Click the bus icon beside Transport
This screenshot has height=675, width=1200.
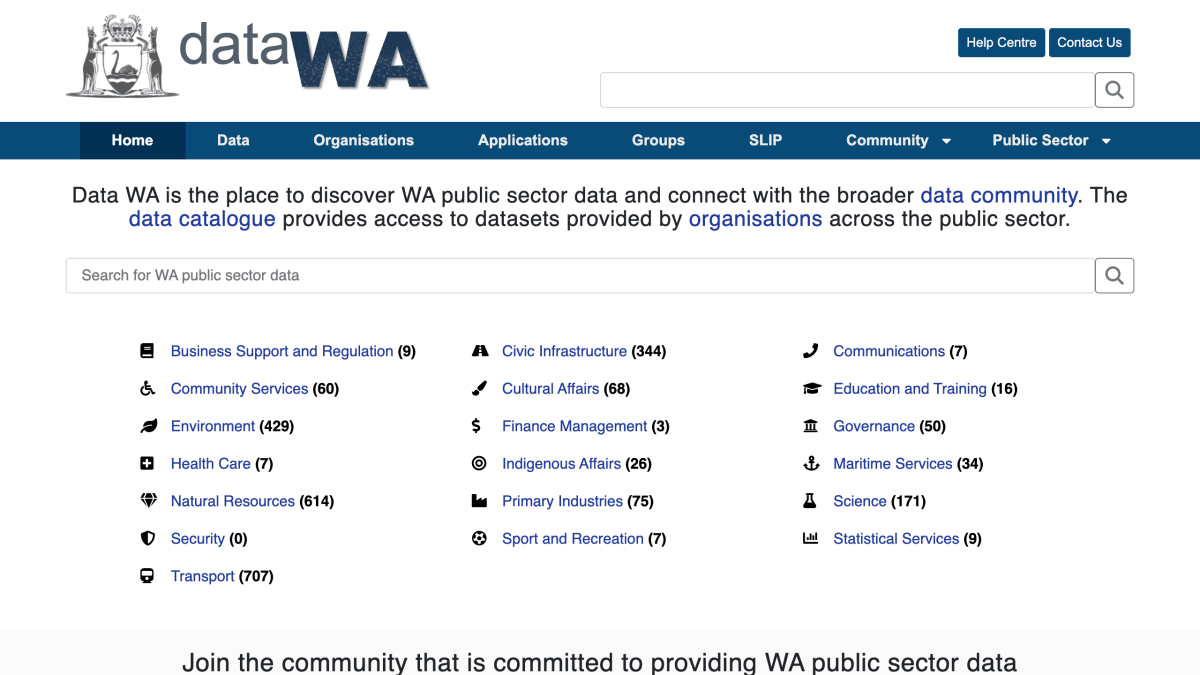point(147,576)
